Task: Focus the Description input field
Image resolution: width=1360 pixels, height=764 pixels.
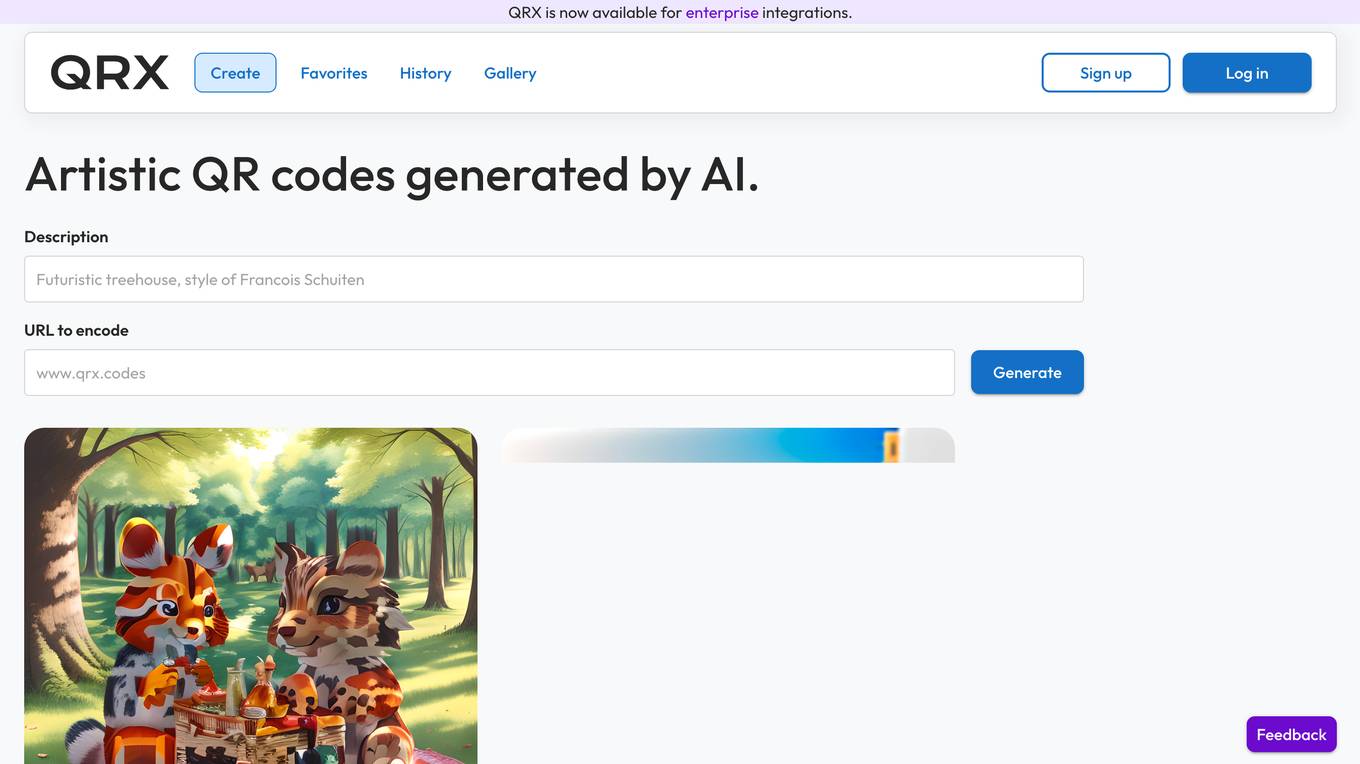Action: pos(554,279)
